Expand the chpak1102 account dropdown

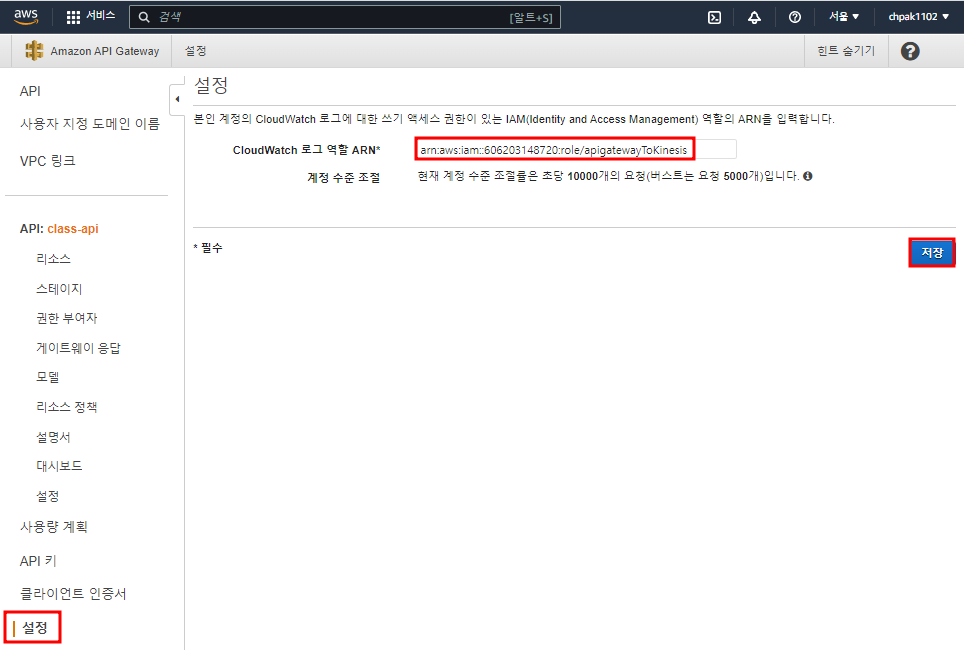[x=919, y=17]
